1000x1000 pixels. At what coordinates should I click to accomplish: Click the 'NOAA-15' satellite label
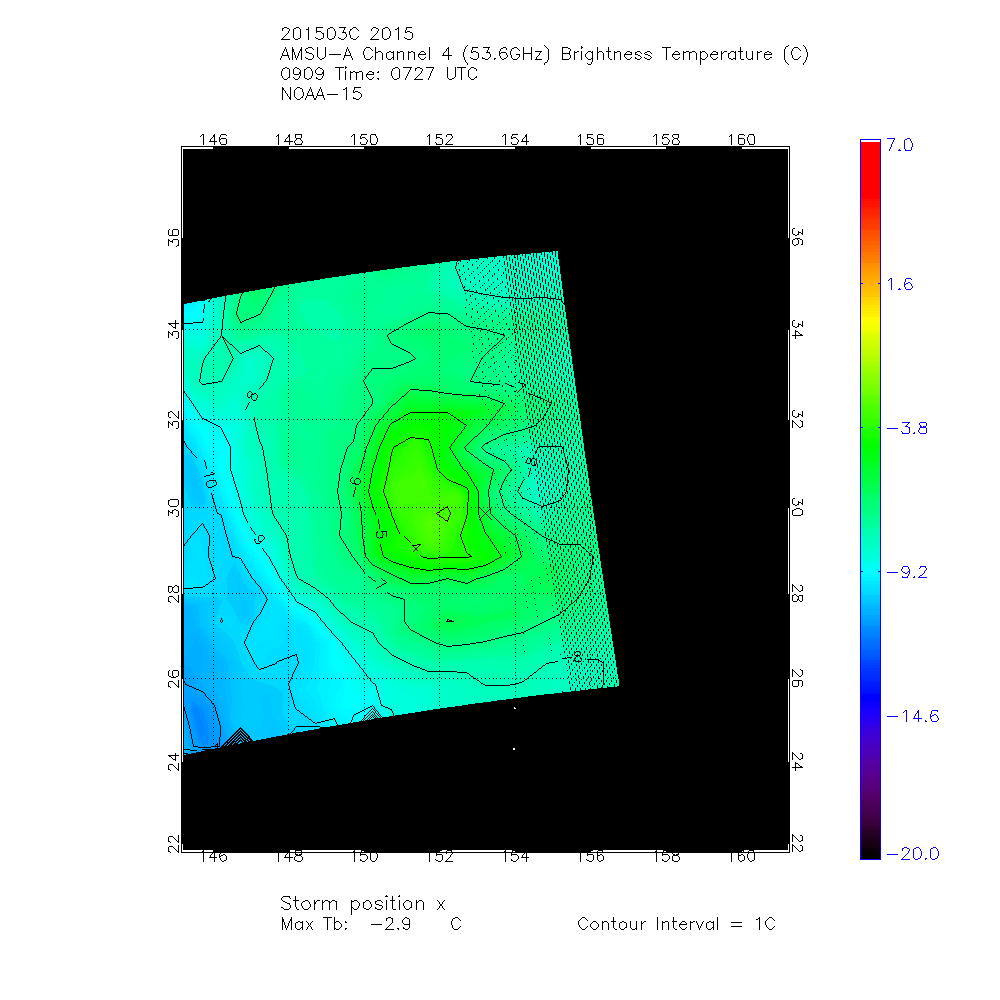pyautogui.click(x=321, y=94)
